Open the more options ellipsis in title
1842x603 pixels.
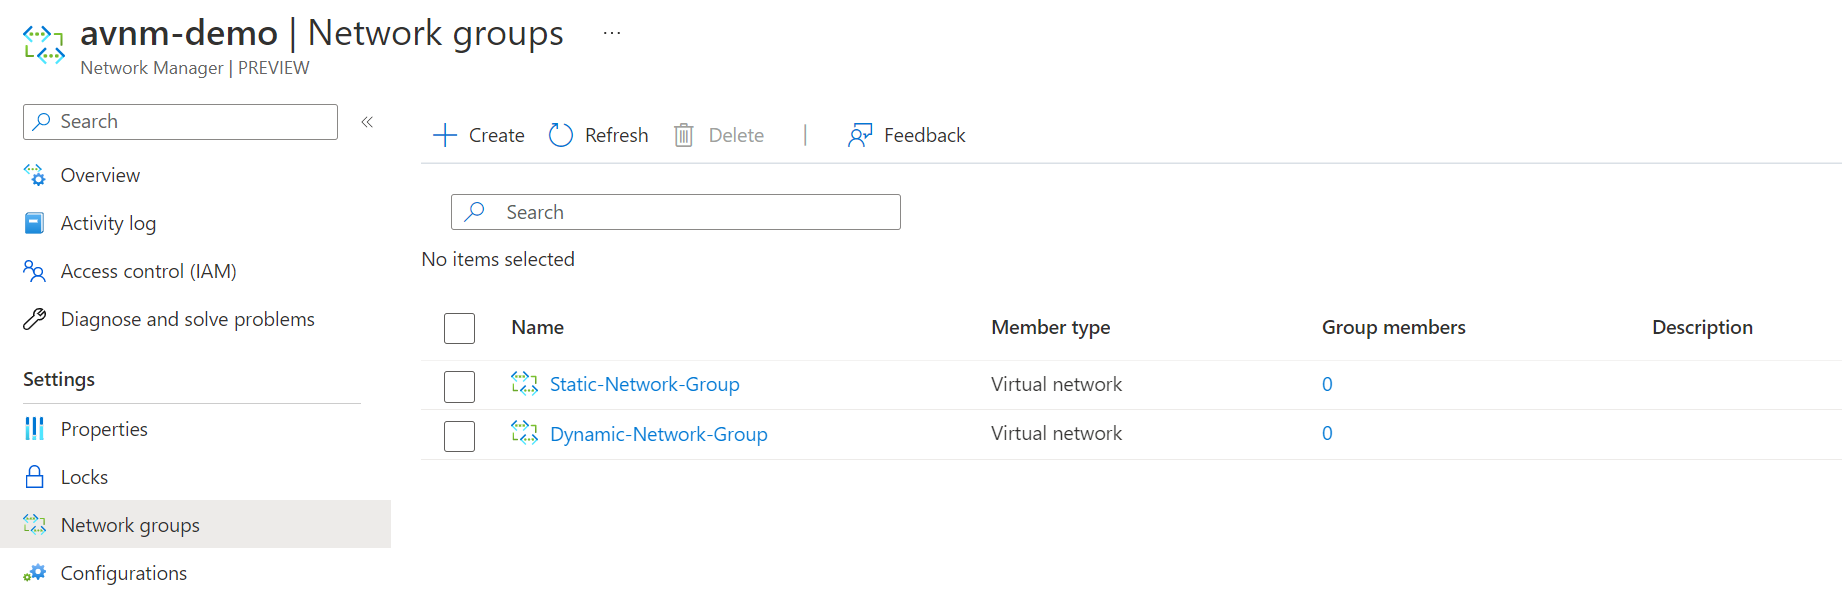[612, 33]
